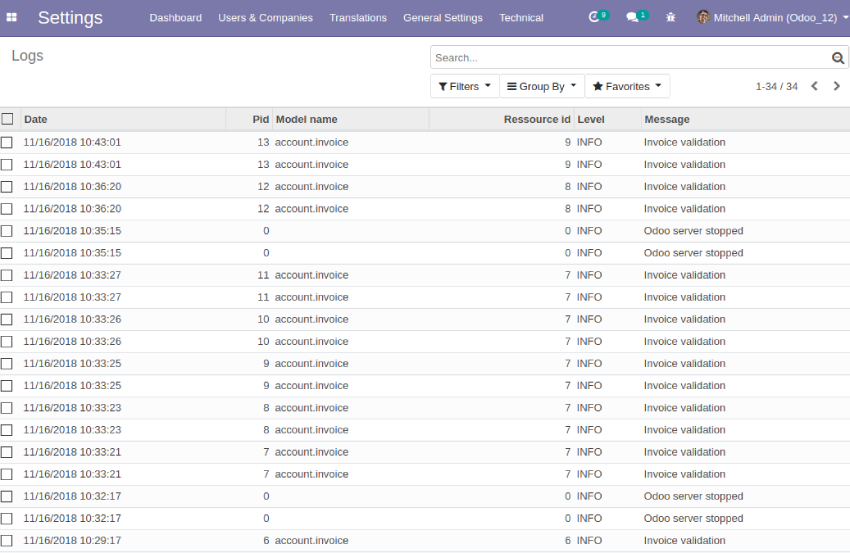
Task: Toggle the select-all checkbox in header
Action: tap(7, 119)
